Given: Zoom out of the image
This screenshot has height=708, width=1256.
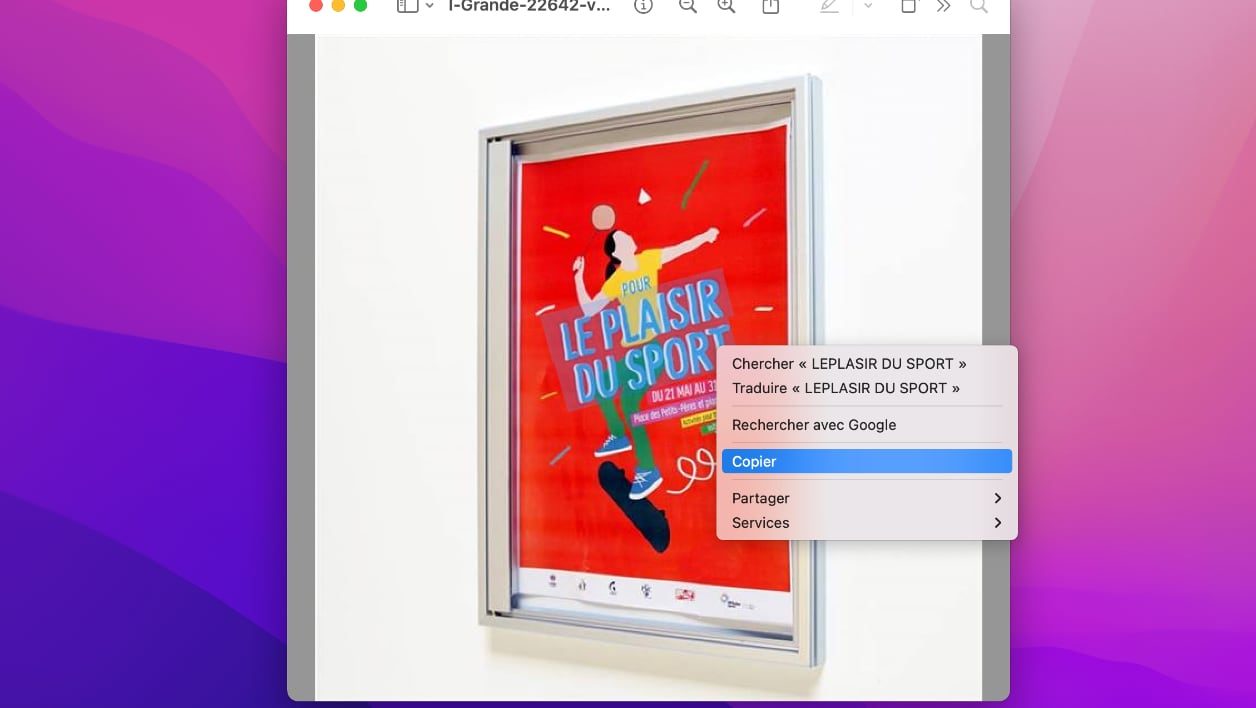Looking at the screenshot, I should 687,6.
